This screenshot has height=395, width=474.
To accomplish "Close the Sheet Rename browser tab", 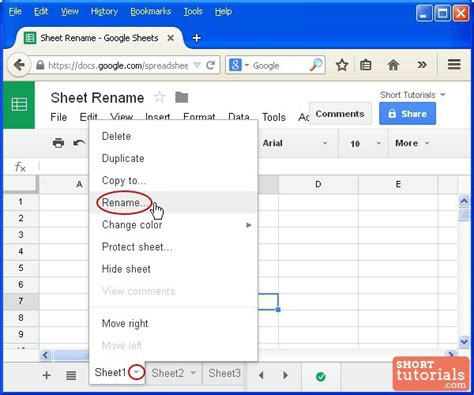I will point(170,38).
